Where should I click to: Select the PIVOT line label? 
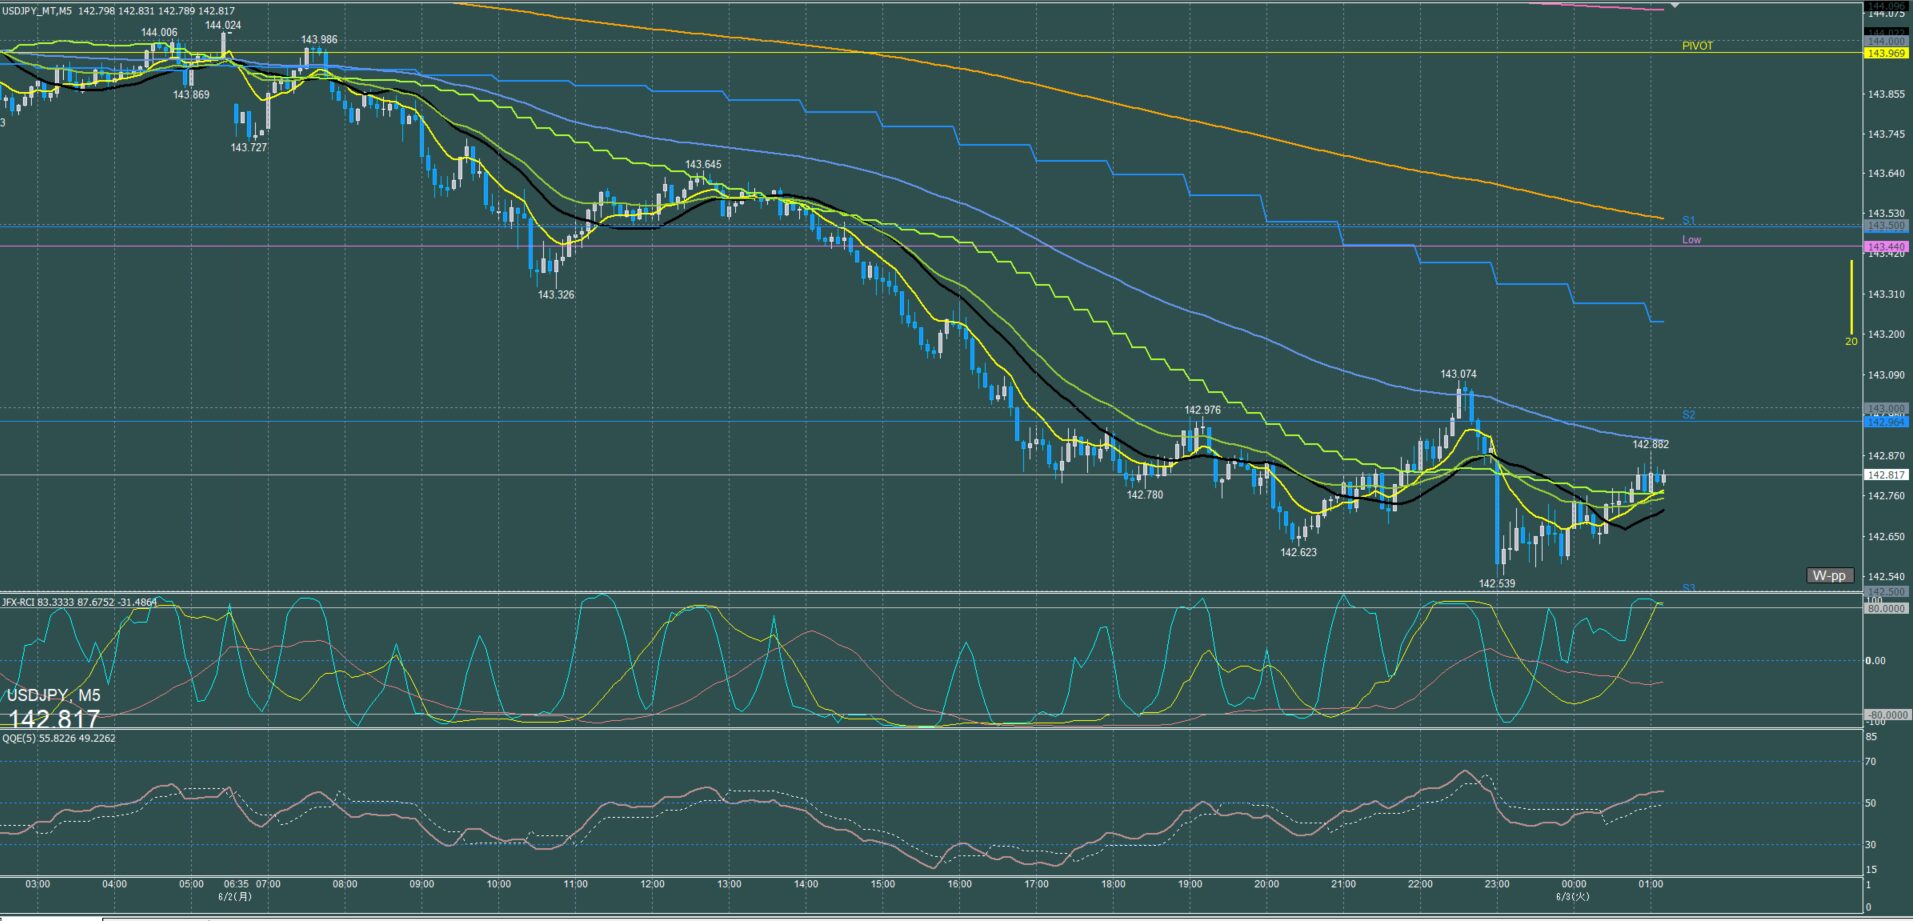tap(1697, 46)
